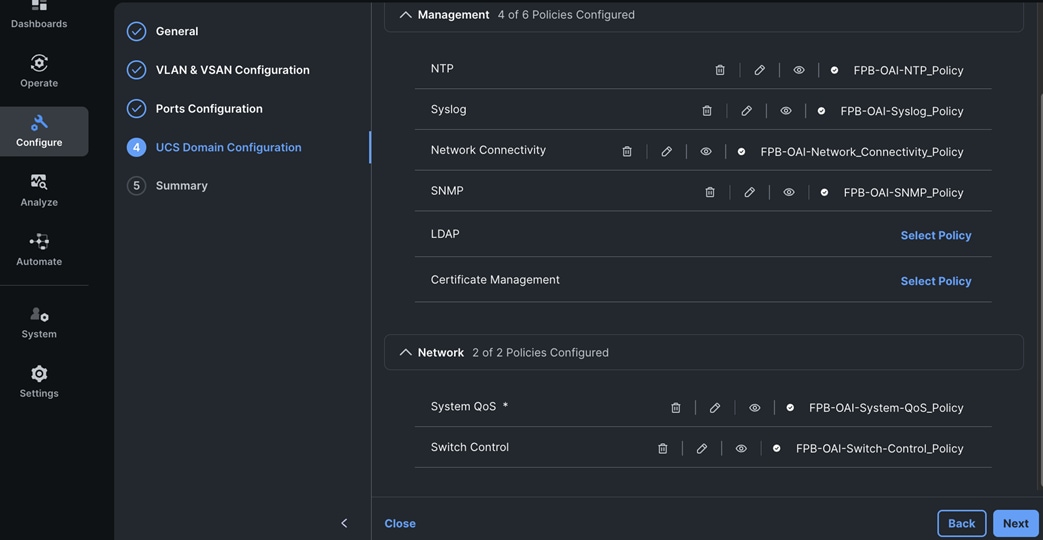
Task: Select Policy for LDAP
Action: (936, 235)
